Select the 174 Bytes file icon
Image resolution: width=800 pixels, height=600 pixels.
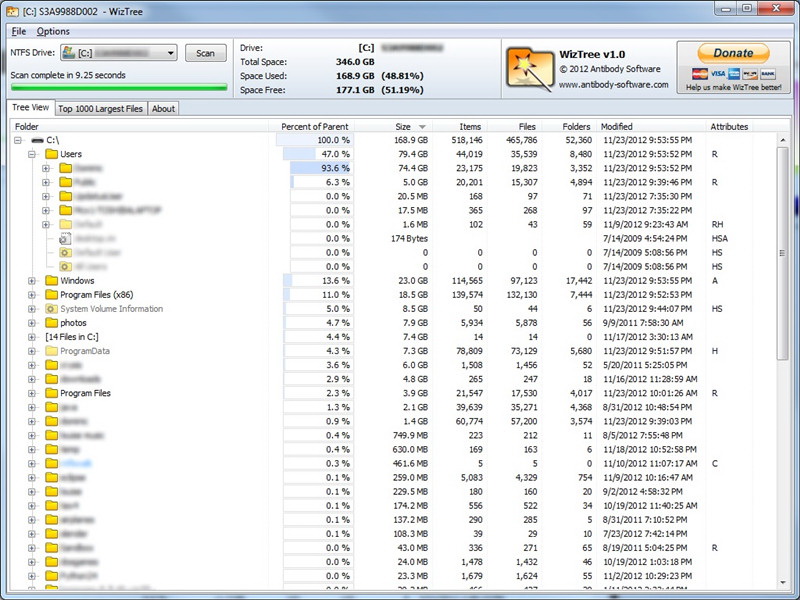click(65, 238)
